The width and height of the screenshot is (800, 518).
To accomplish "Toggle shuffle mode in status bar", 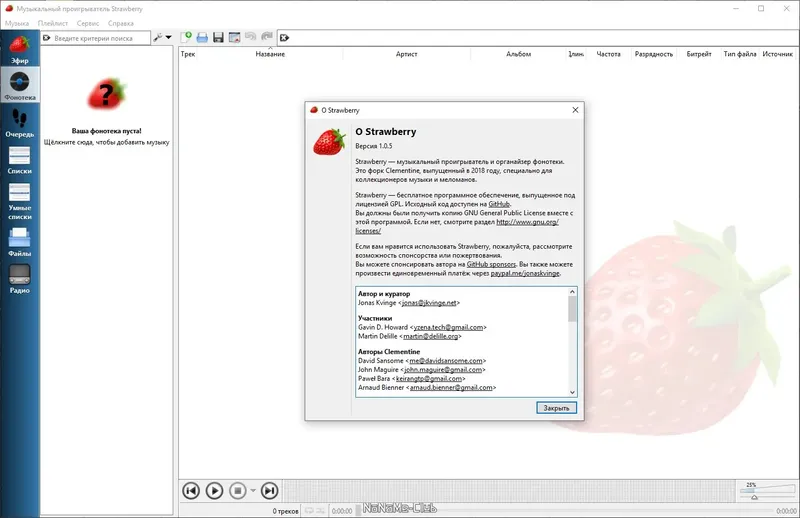I will click(320, 510).
